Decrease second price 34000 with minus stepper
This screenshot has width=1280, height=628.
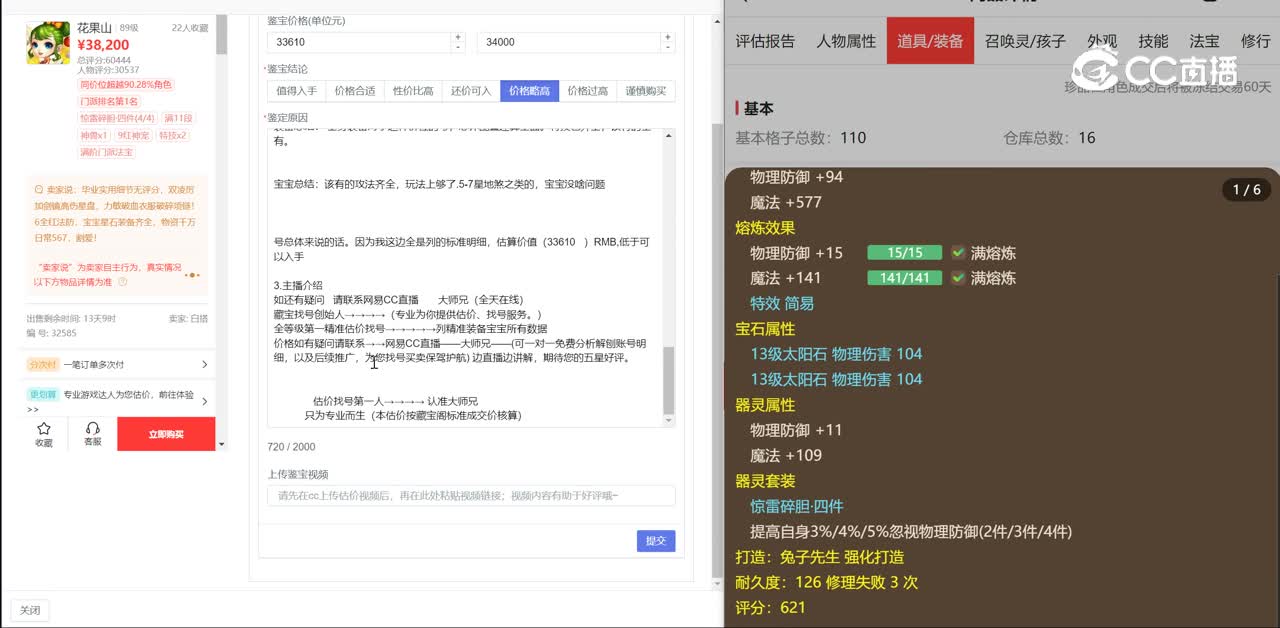coord(668,47)
